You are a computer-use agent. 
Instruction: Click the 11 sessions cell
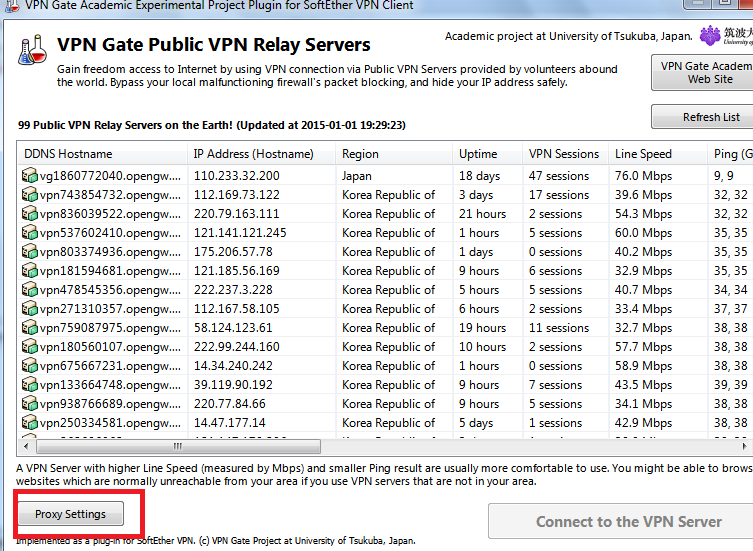[559, 328]
